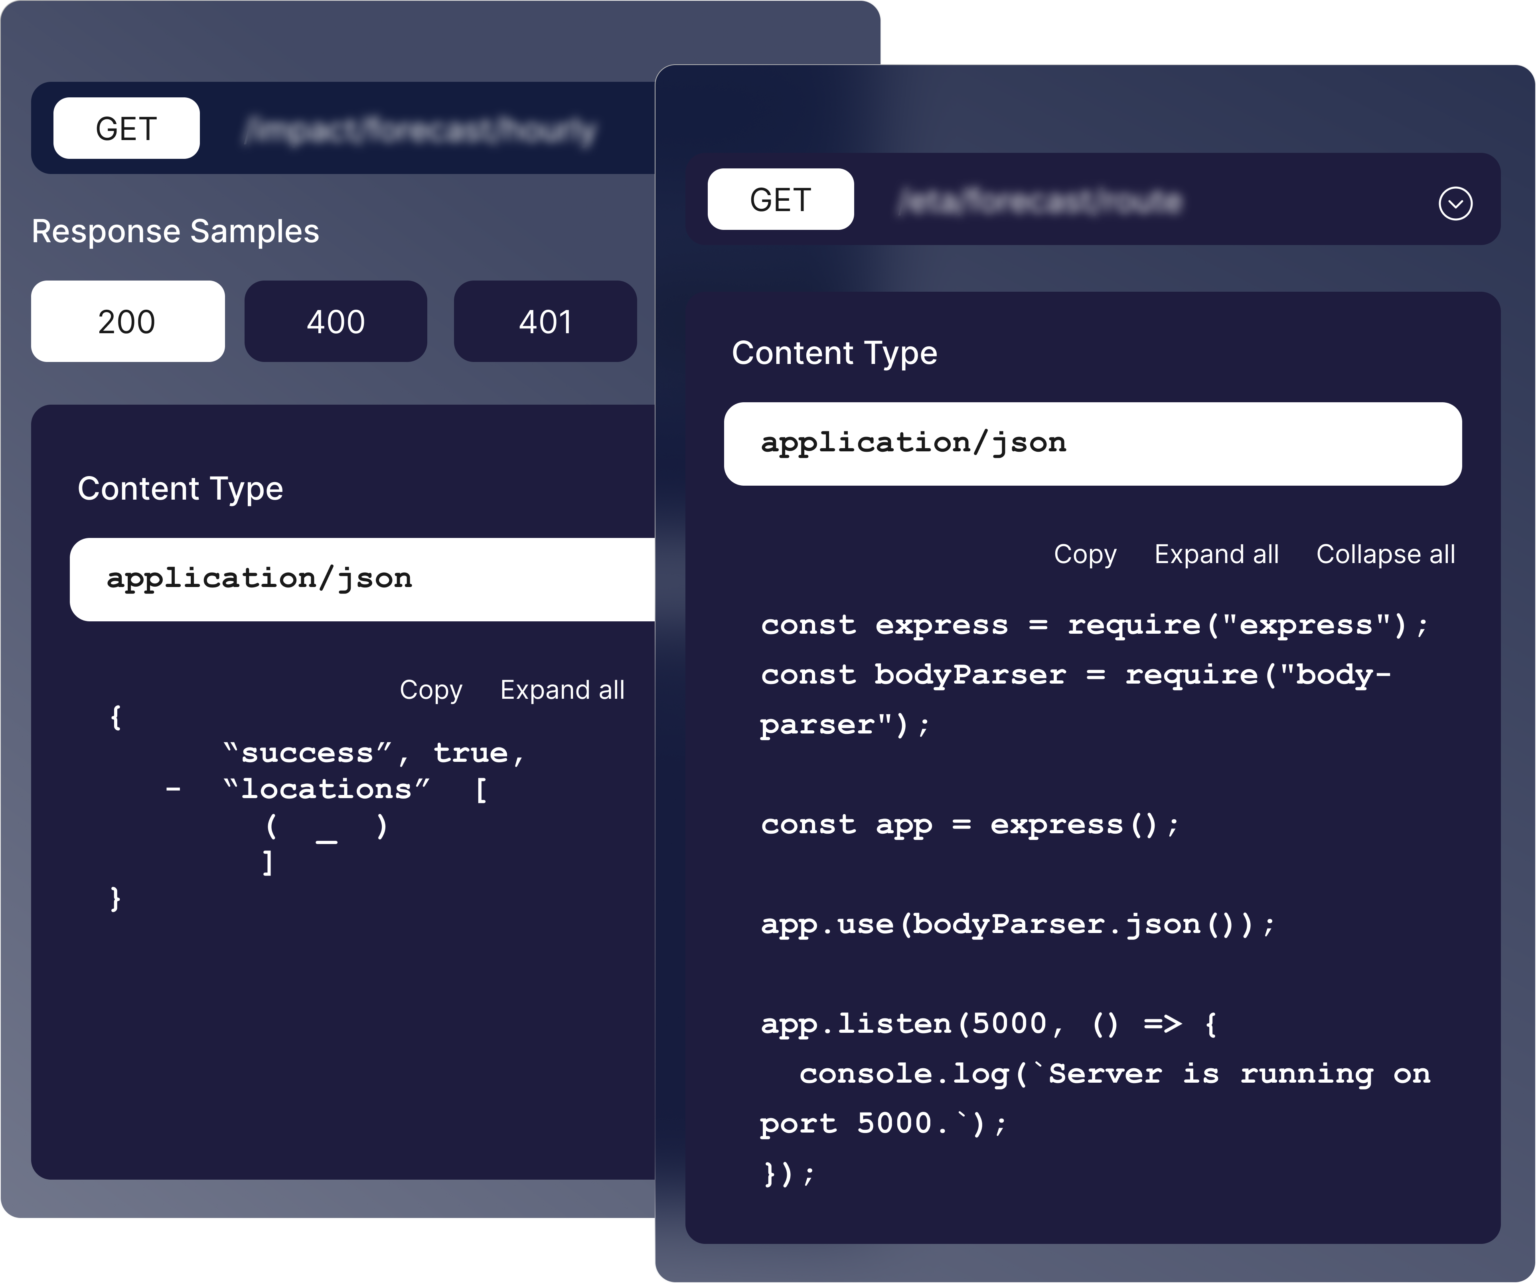Select the 401 response tab
The image size is (1536, 1283).
tap(545, 321)
